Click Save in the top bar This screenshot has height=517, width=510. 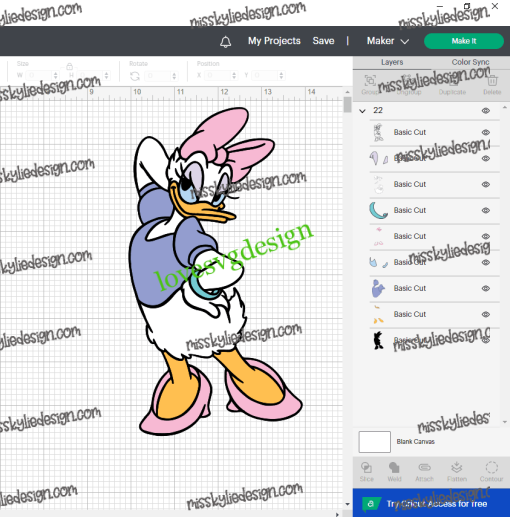[x=323, y=41]
